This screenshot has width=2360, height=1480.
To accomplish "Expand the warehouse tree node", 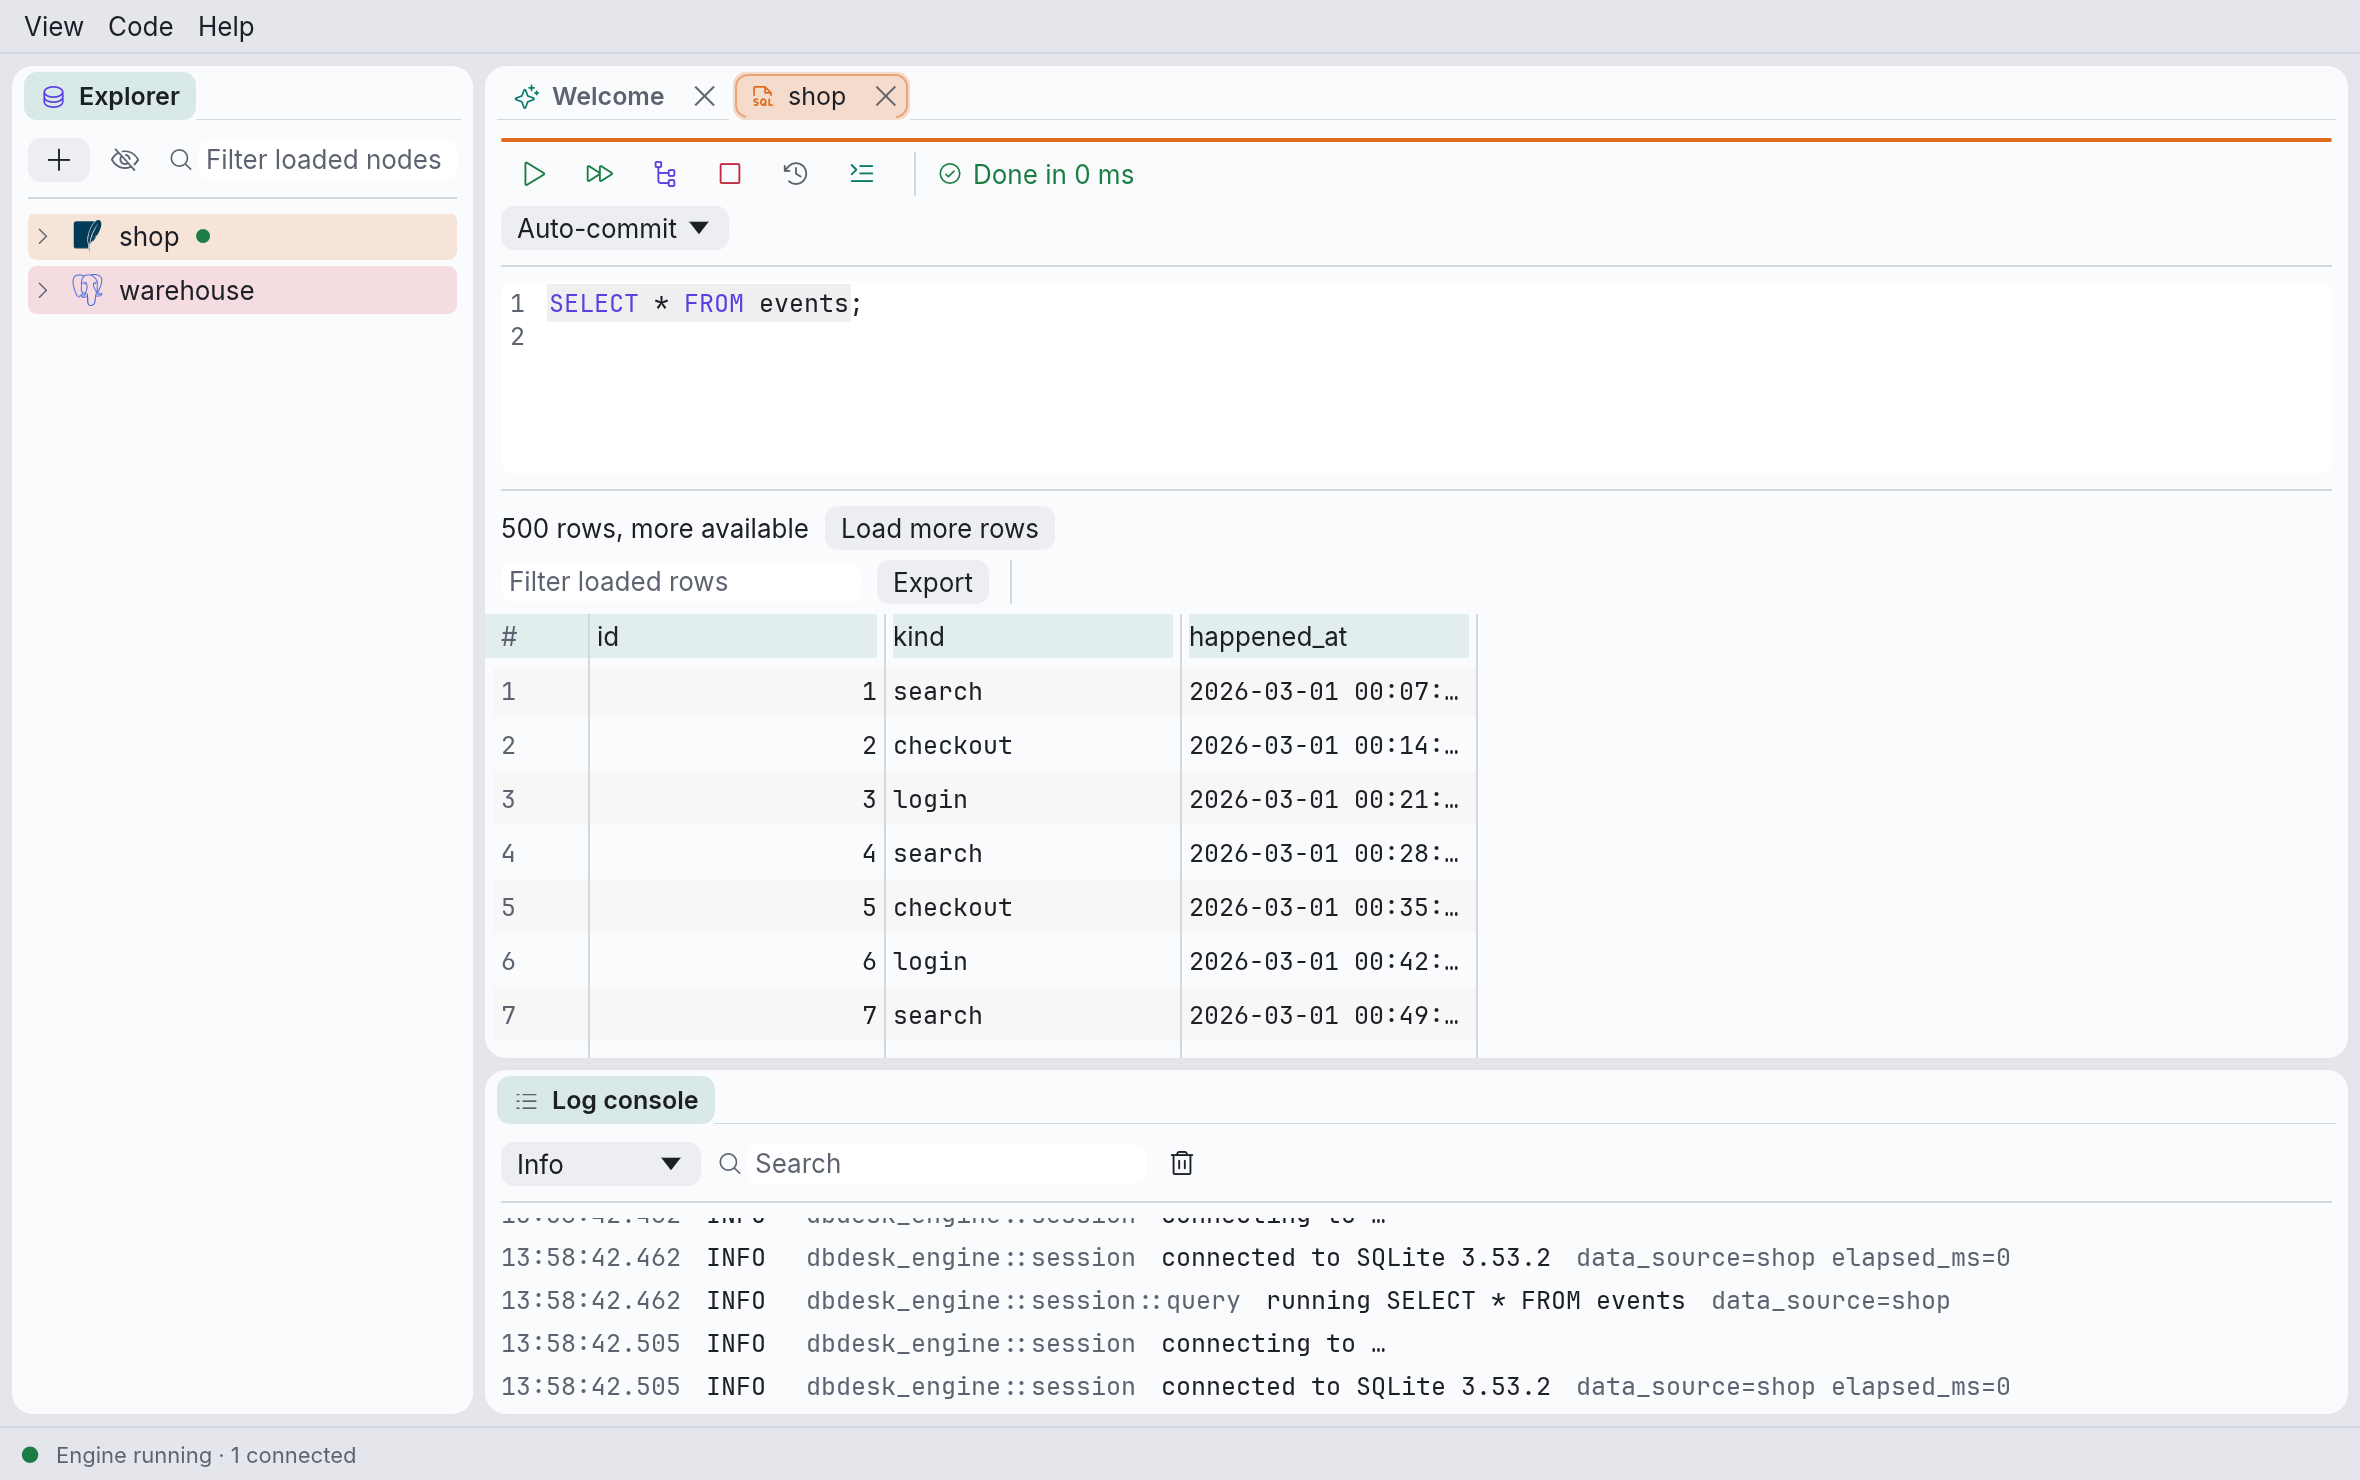I will click(43, 290).
